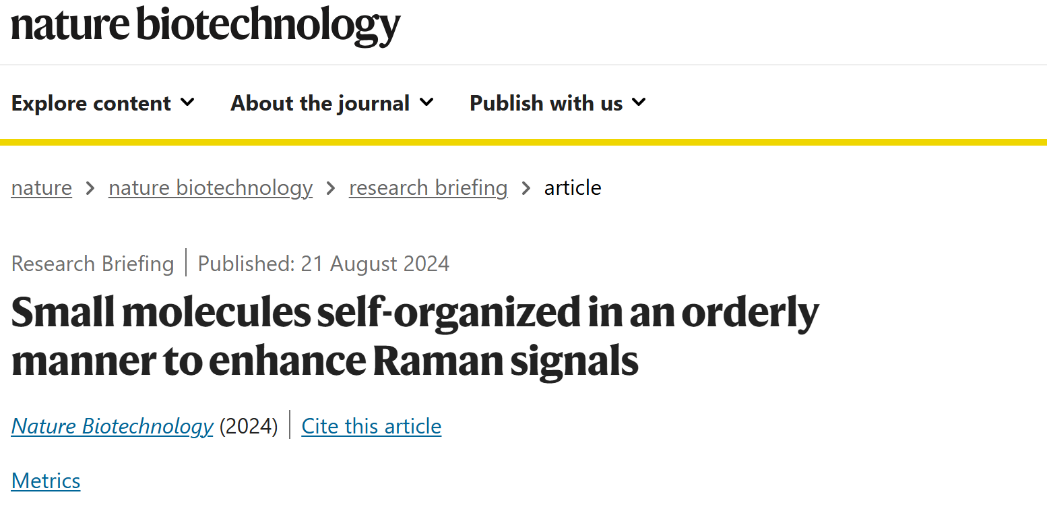Click the Research Briefing article type label

coord(93,263)
